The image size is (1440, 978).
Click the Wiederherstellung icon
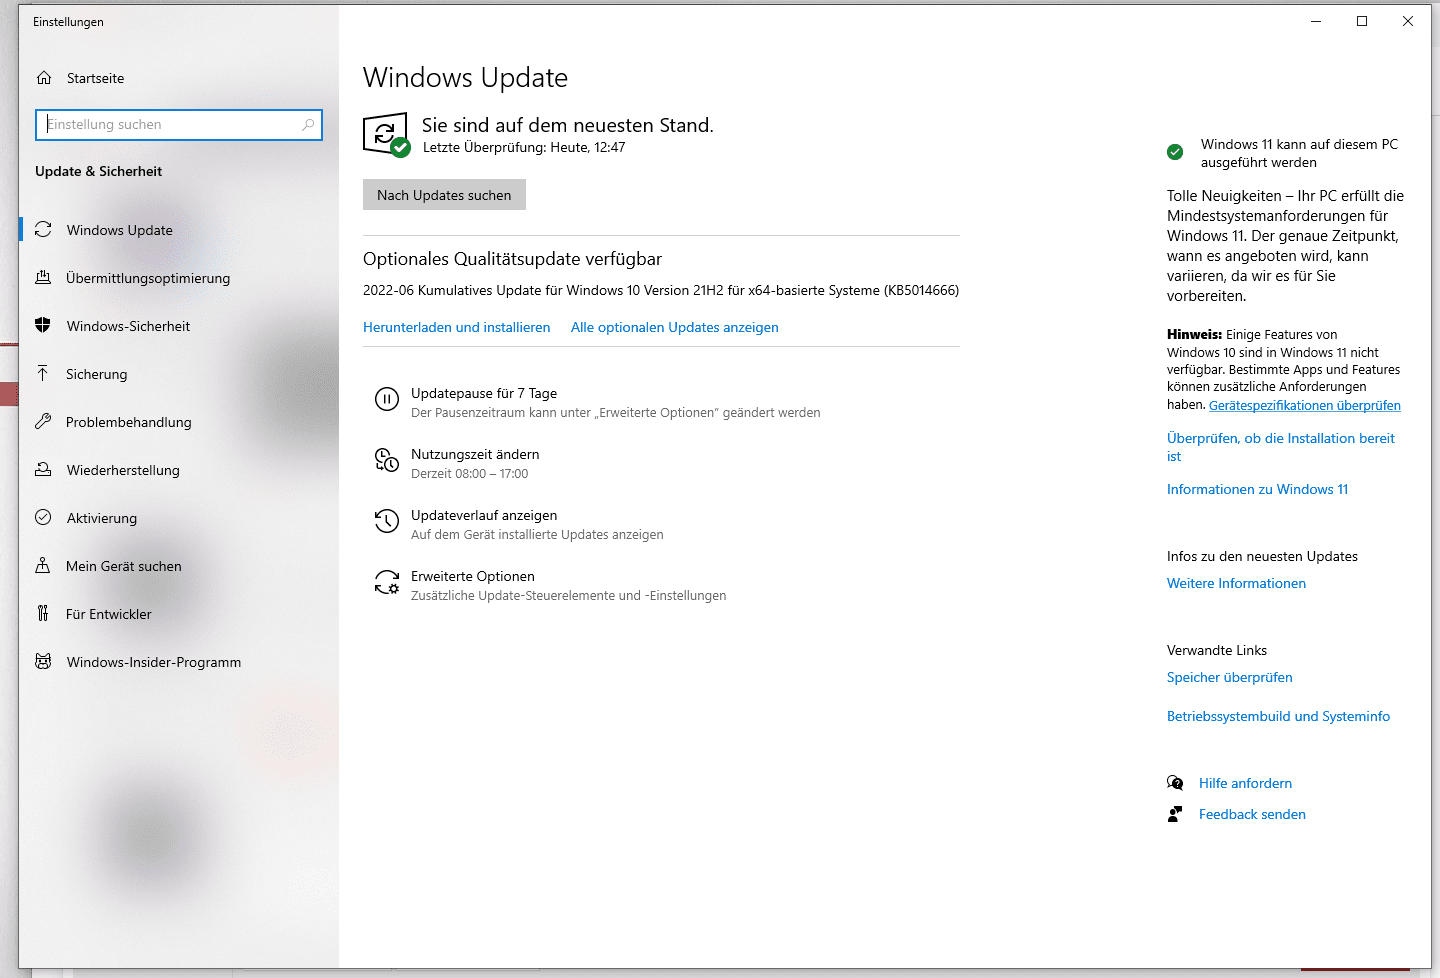(43, 470)
